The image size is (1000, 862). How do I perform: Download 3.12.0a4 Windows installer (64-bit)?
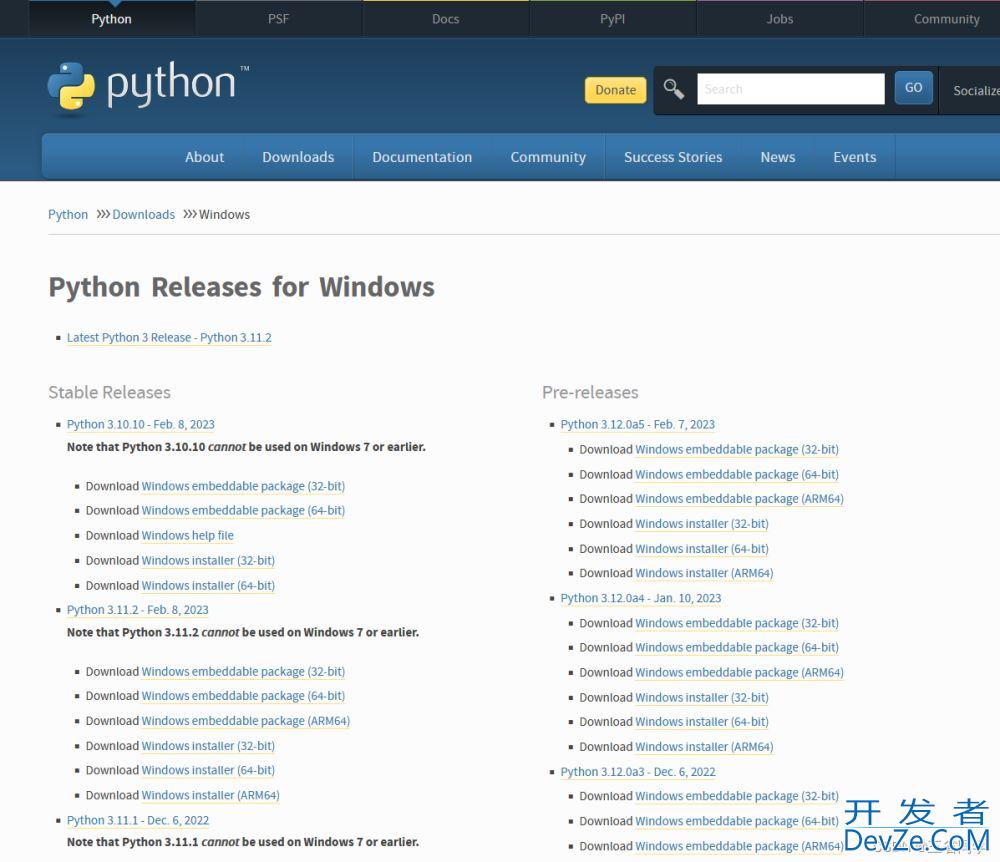click(x=702, y=722)
